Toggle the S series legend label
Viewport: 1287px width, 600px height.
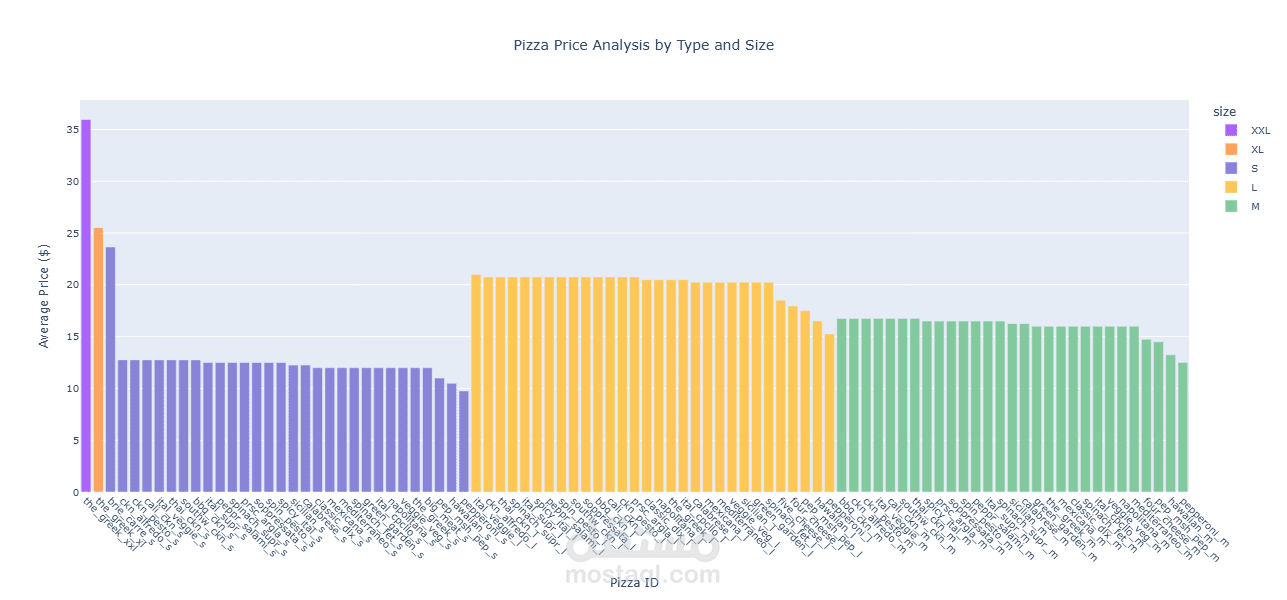click(1256, 168)
